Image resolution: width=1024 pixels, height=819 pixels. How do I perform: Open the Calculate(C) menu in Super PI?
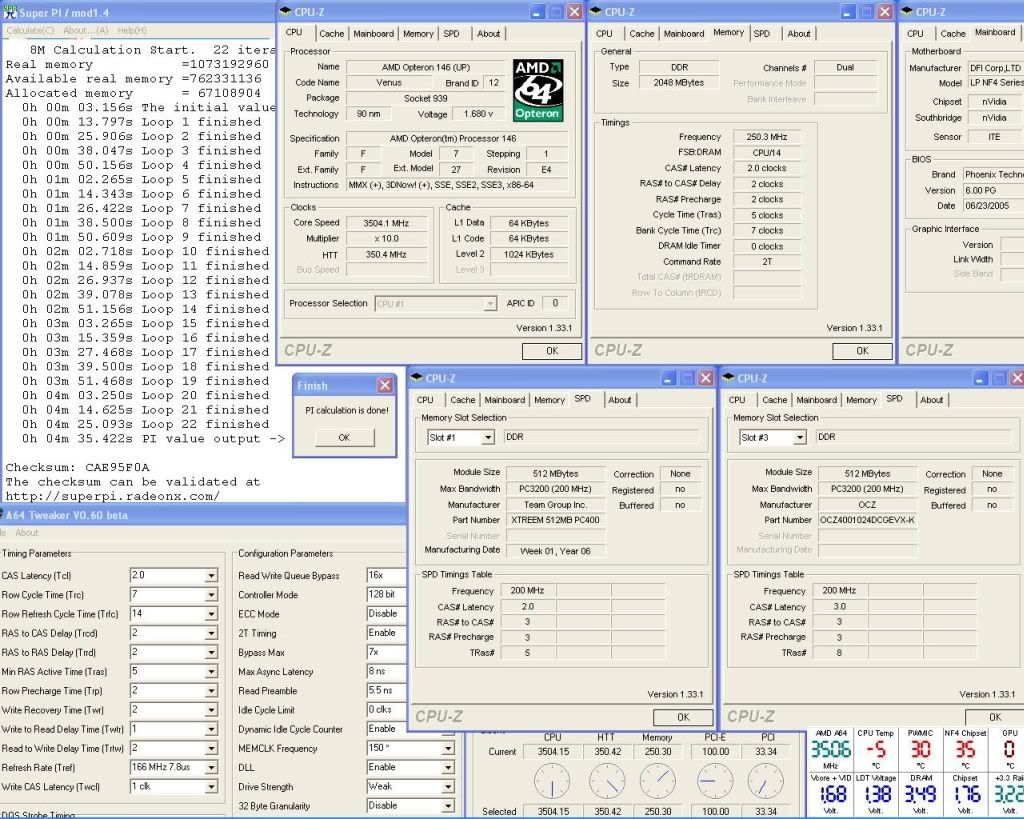(x=31, y=30)
